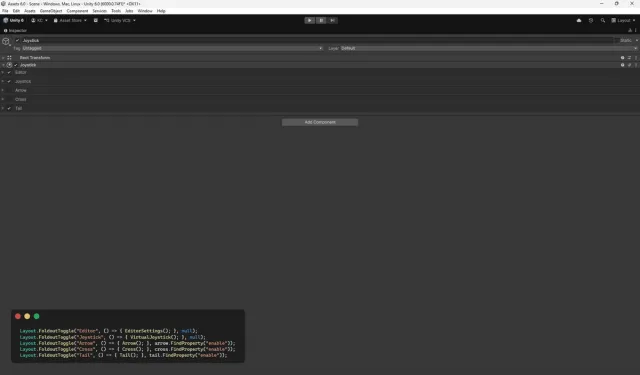Restore down the Unity window
This screenshot has width=640, height=375.
(617, 3)
